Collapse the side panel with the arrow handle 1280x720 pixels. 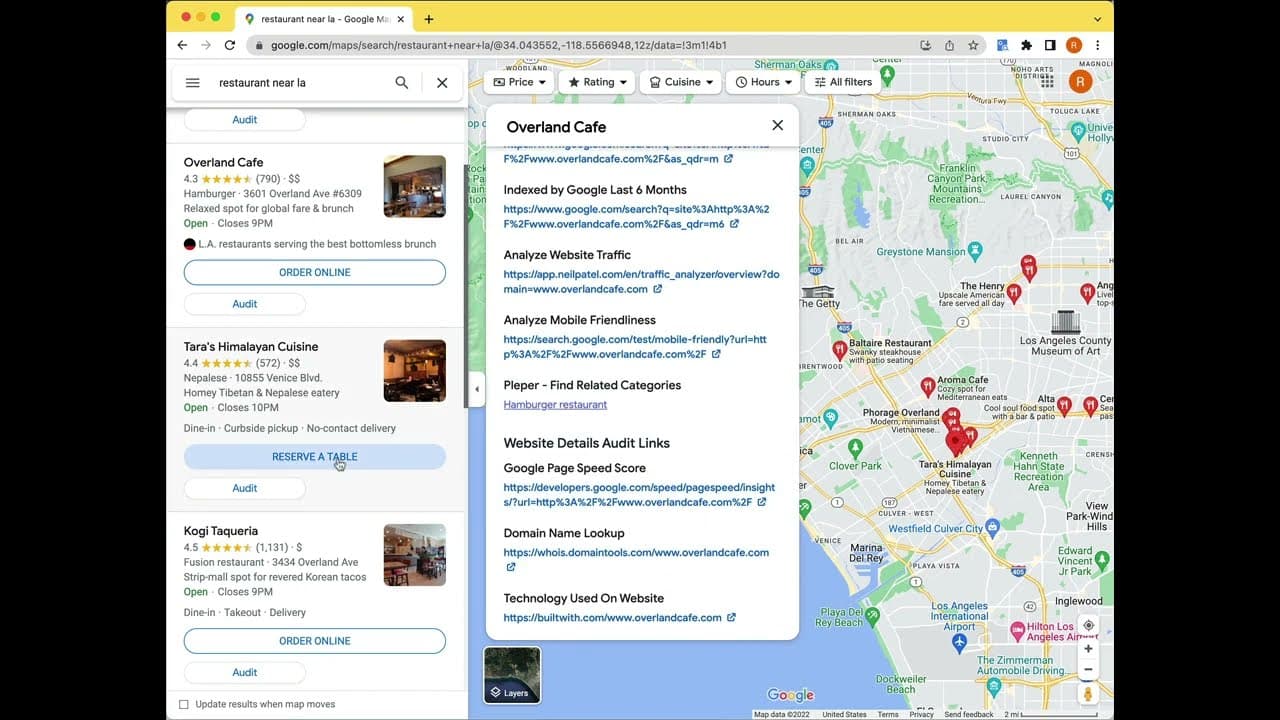(x=476, y=389)
